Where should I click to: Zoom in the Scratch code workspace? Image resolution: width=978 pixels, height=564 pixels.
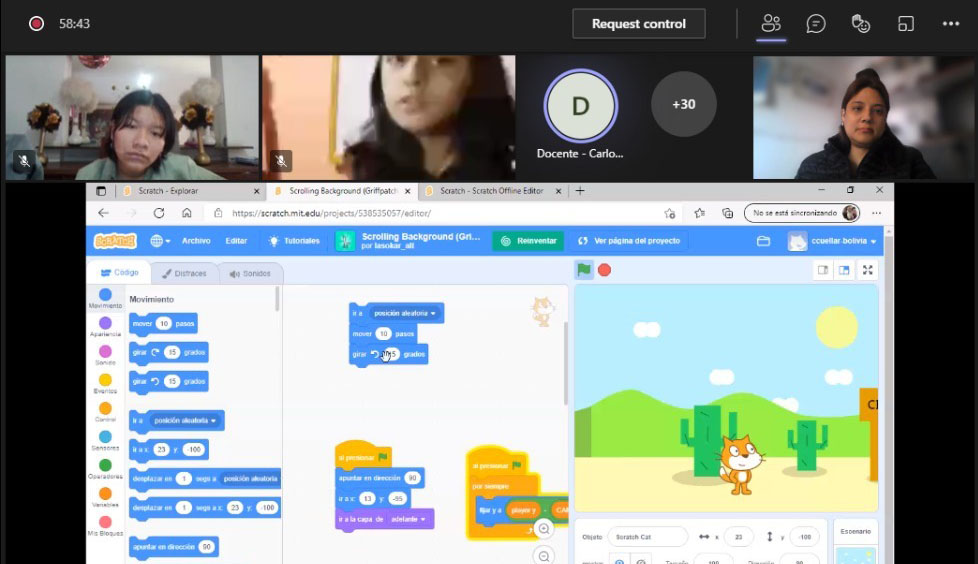[543, 529]
